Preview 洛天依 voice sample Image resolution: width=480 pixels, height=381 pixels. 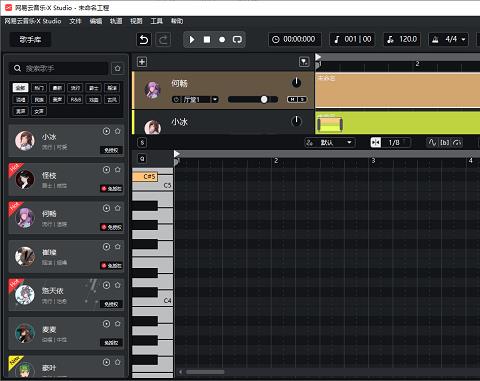[106, 285]
